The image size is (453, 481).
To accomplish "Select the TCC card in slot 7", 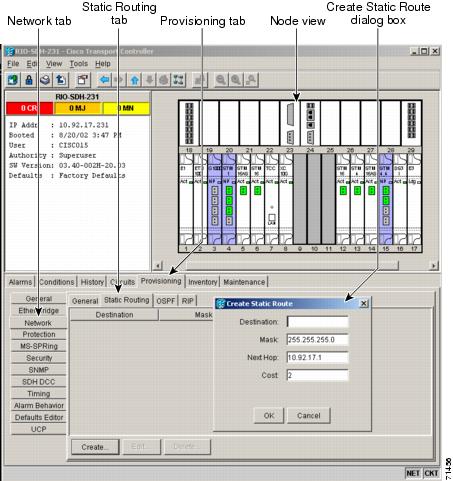I will (x=271, y=199).
